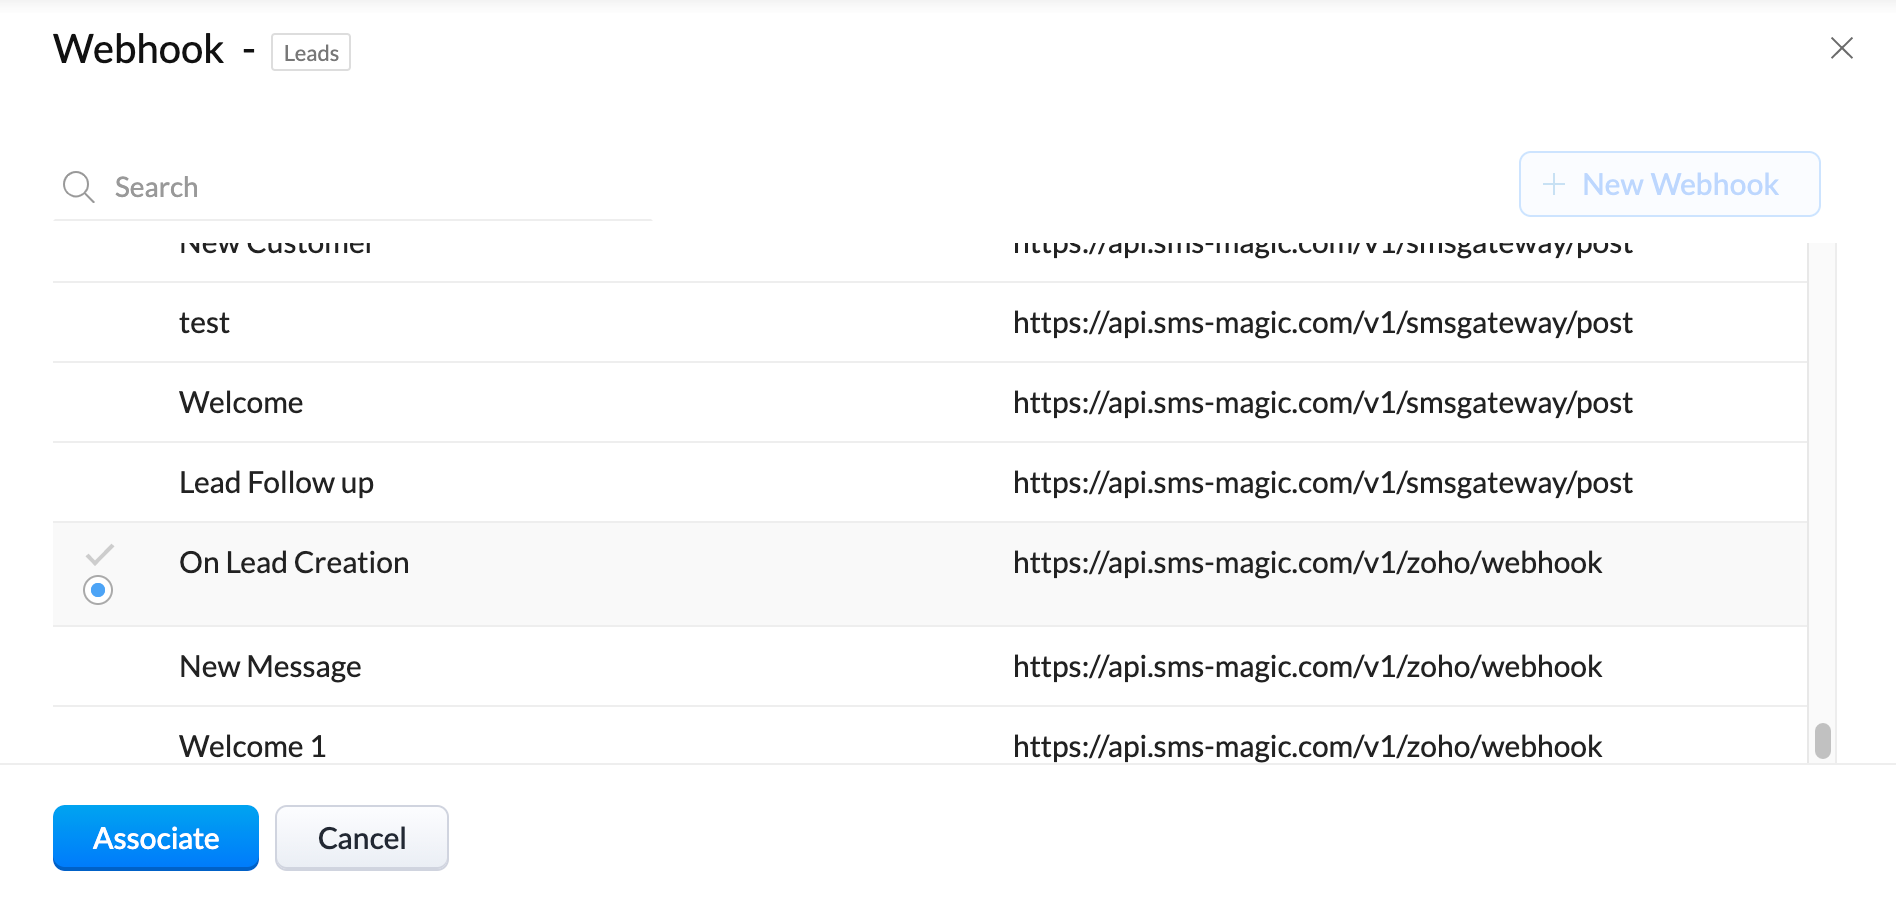Click the magnifier search icon

coord(78,187)
